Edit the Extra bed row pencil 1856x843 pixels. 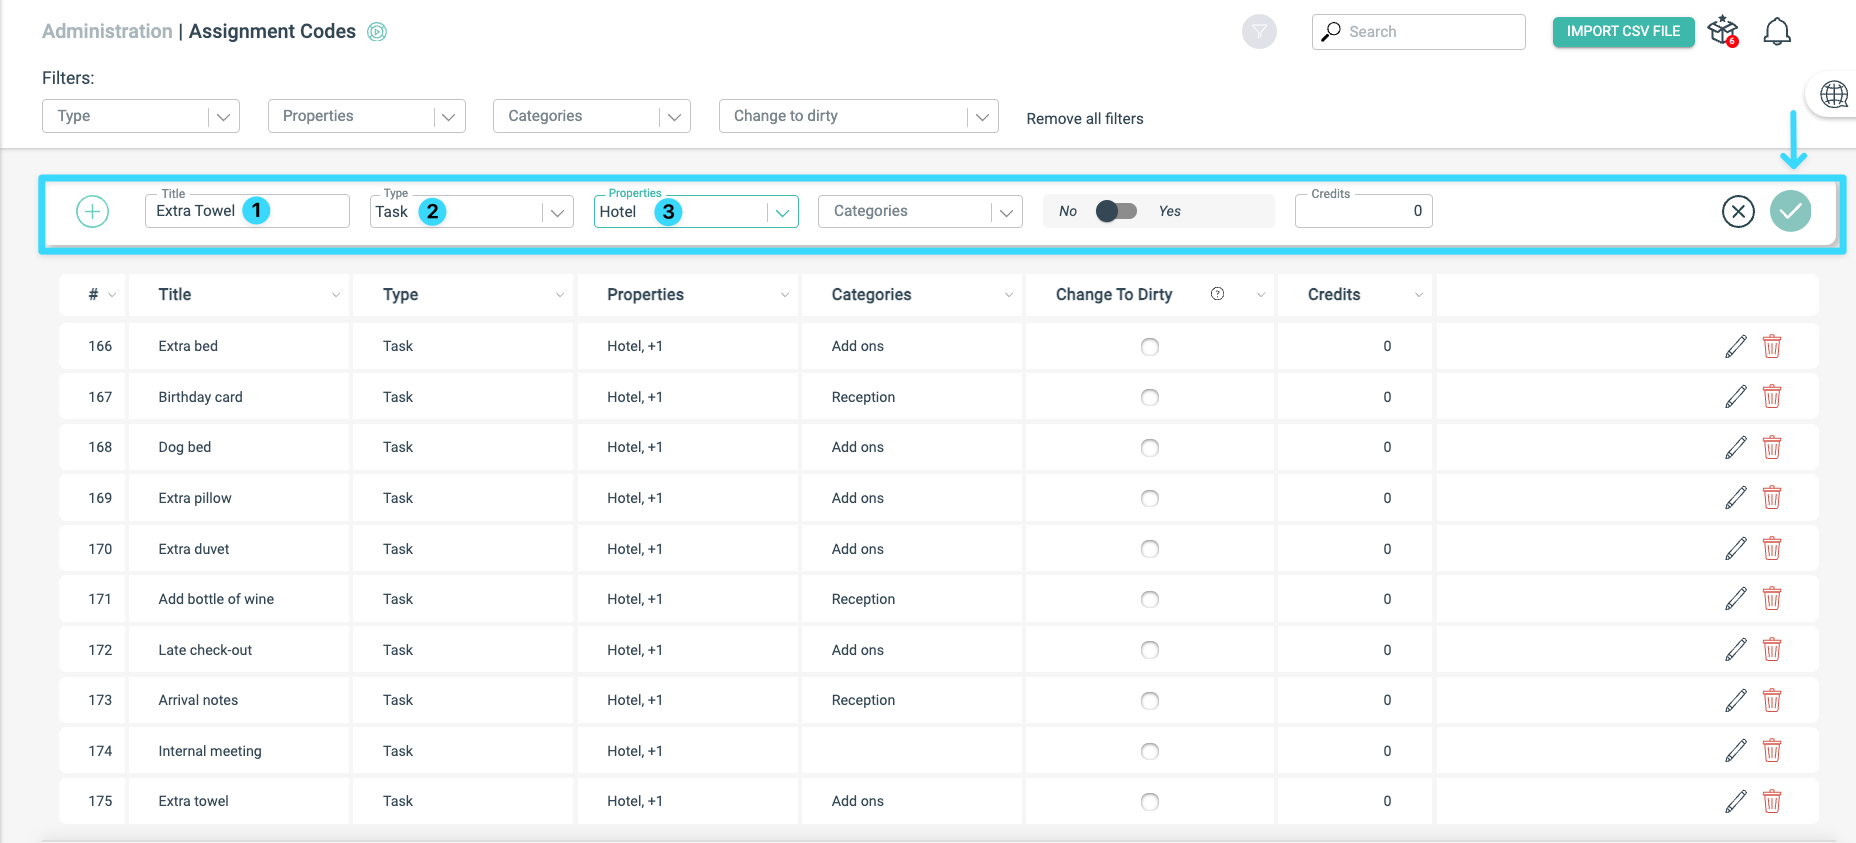click(x=1736, y=346)
